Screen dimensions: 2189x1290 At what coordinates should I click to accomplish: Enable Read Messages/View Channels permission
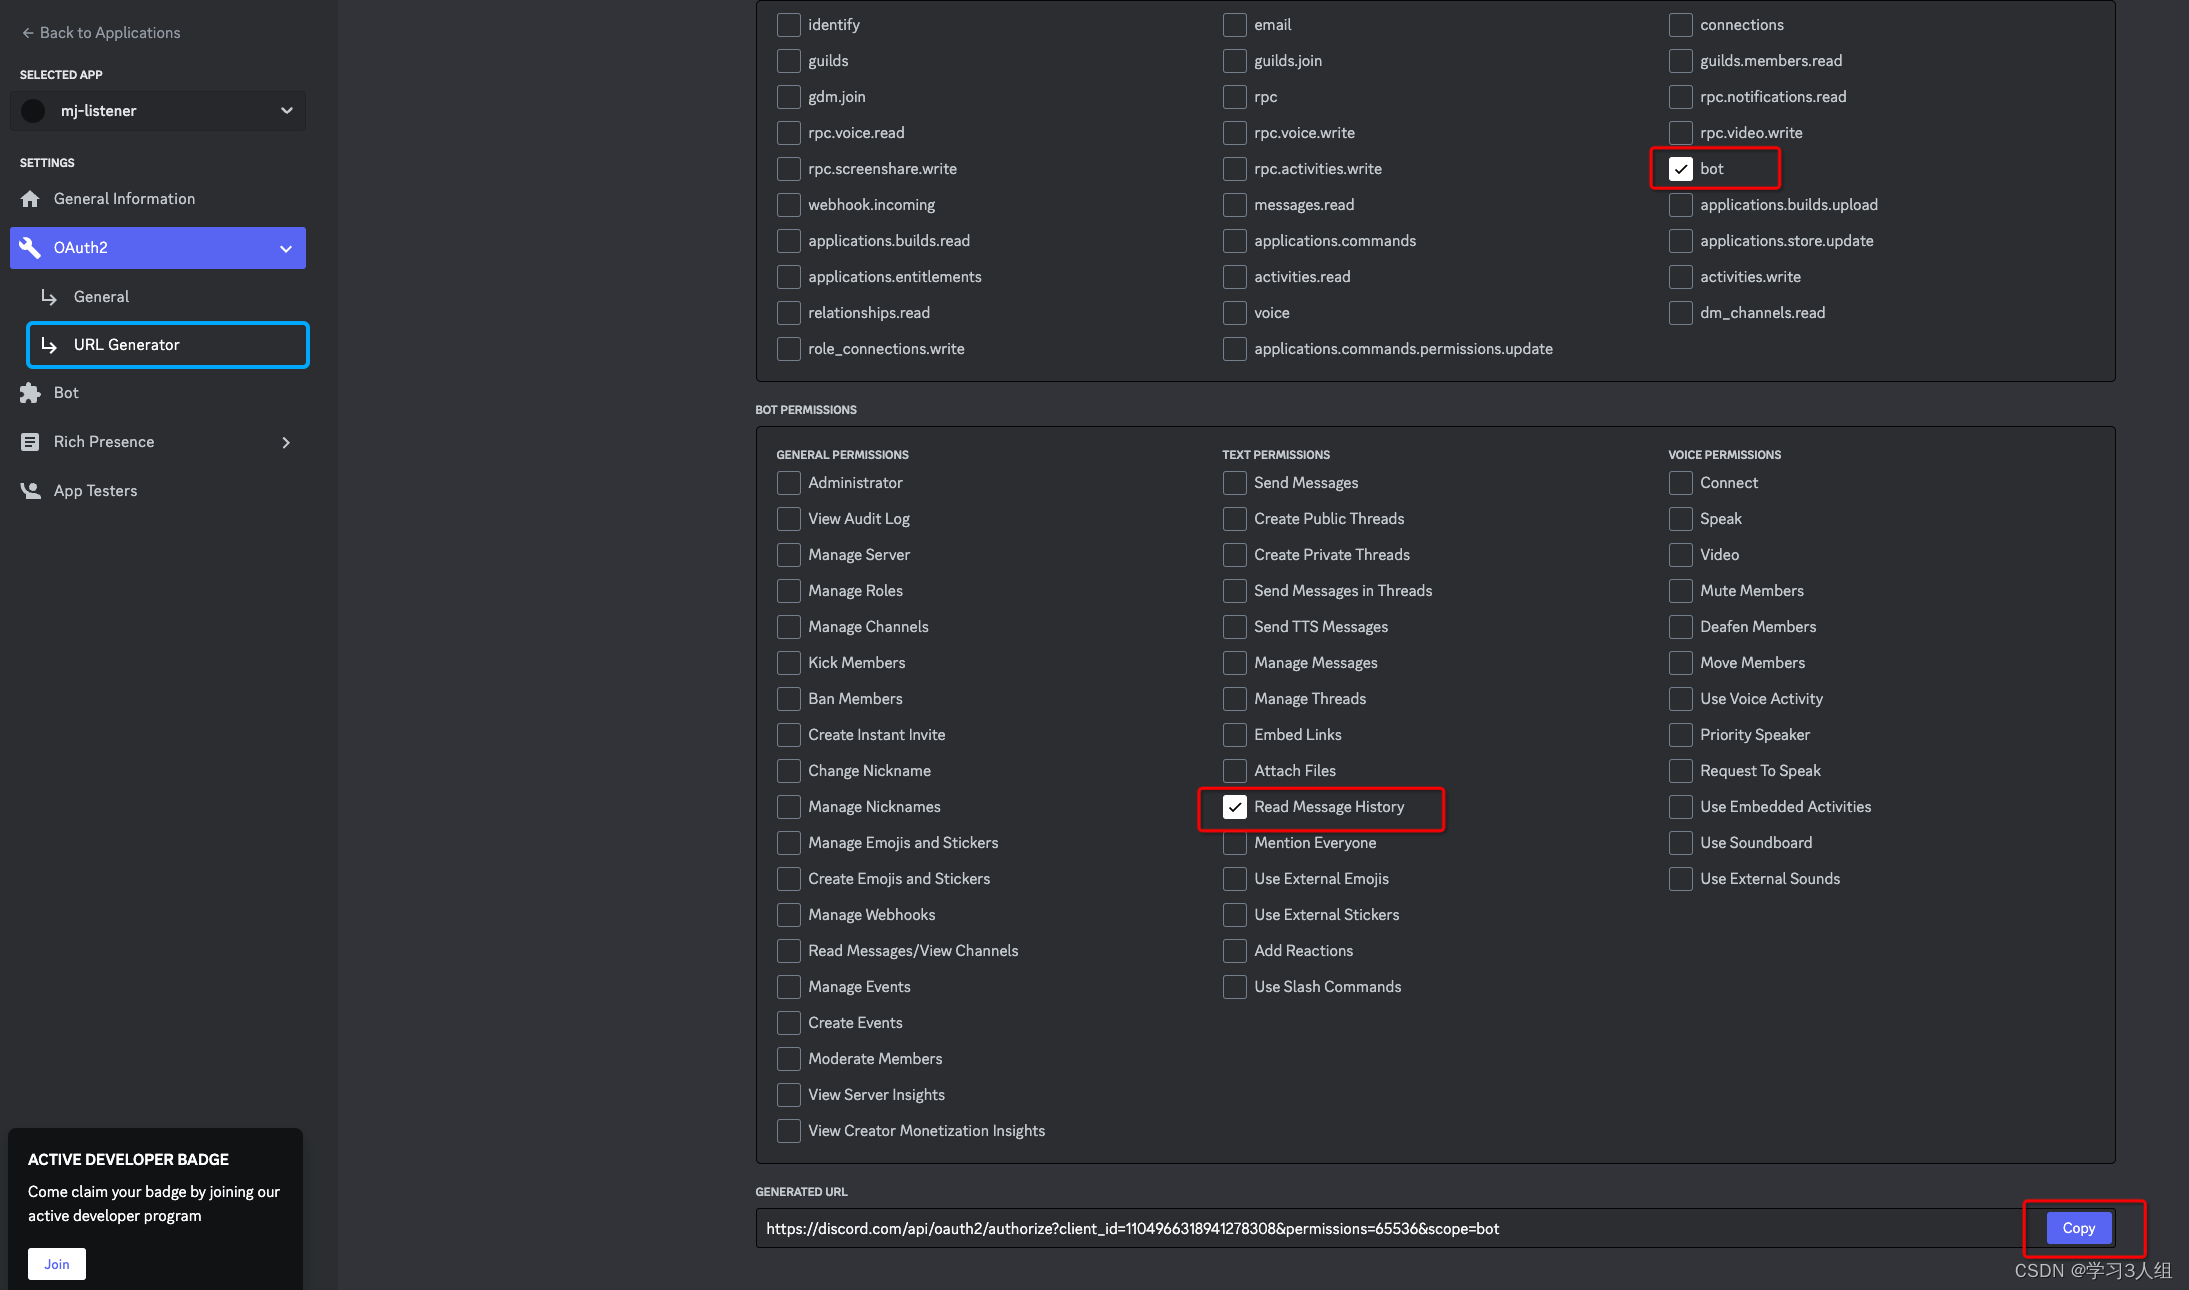tap(788, 951)
